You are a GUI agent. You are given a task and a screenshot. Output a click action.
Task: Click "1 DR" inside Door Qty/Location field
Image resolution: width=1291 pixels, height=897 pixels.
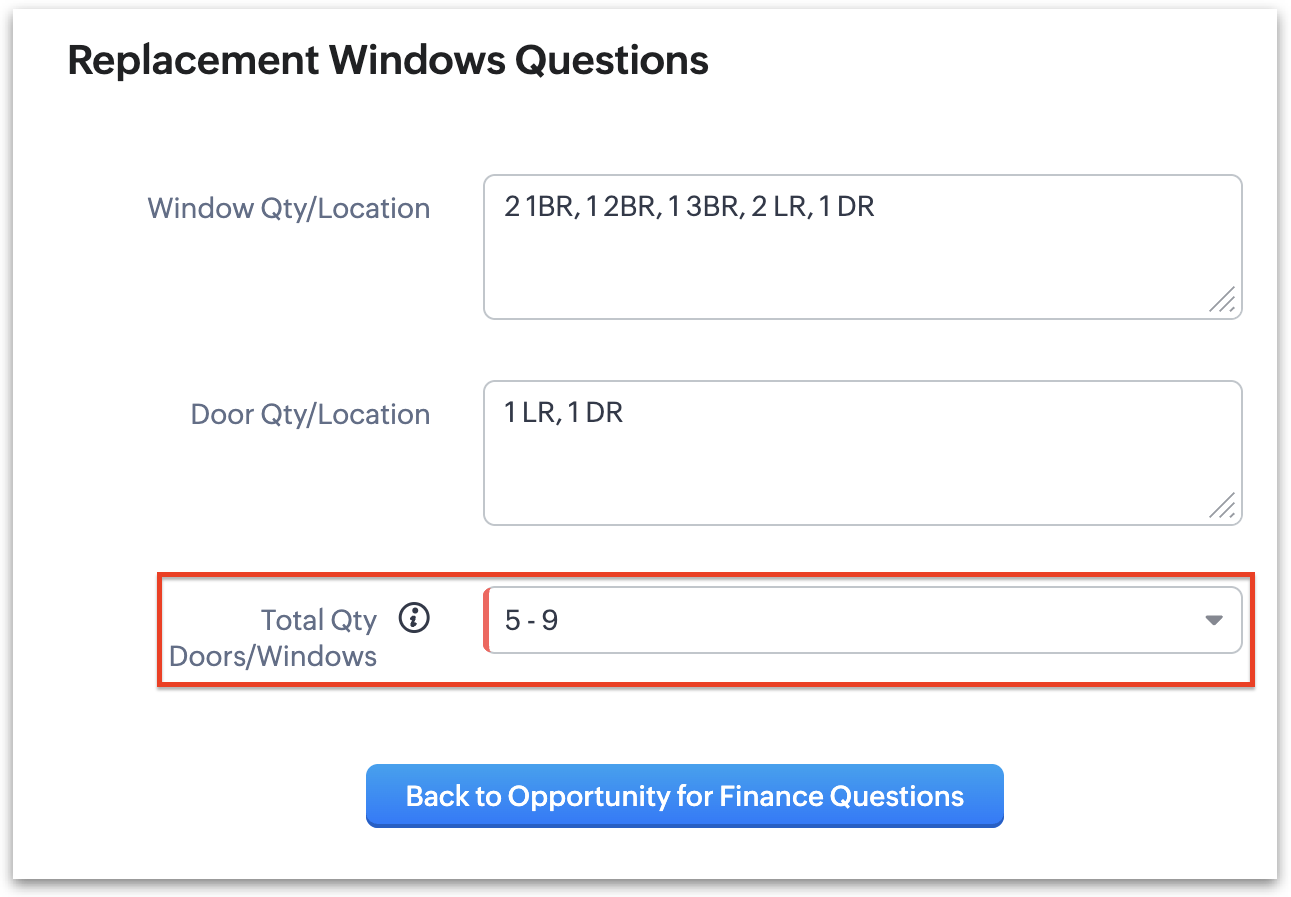point(594,413)
